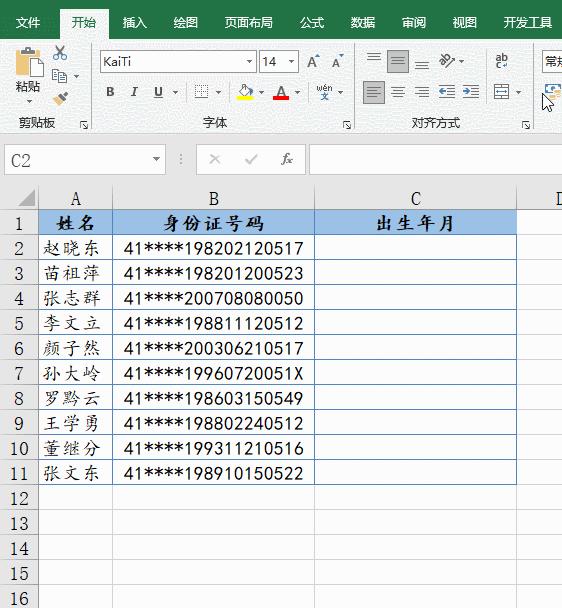Click into the formula bar input
The image size is (562, 608).
[435, 159]
